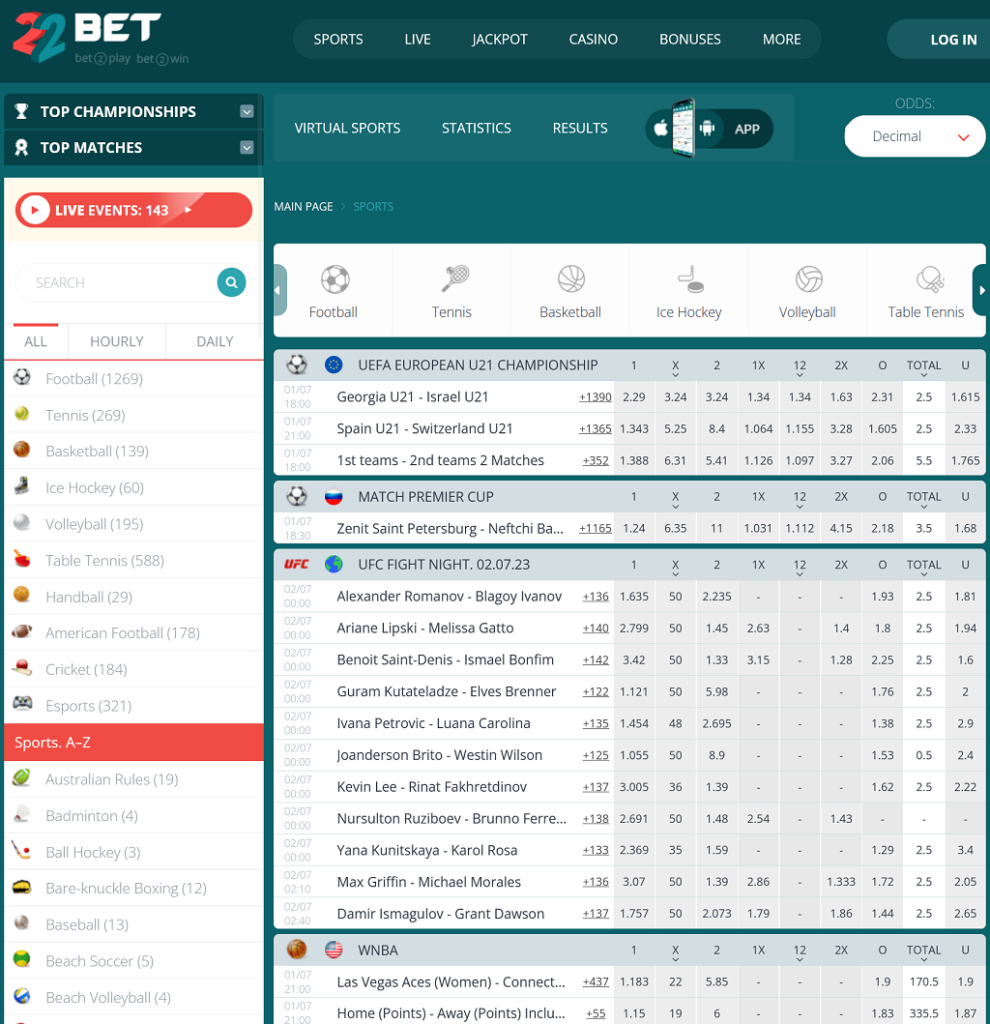Click the trophy icon for Top Championships
Image resolution: width=990 pixels, height=1024 pixels.
[x=22, y=111]
